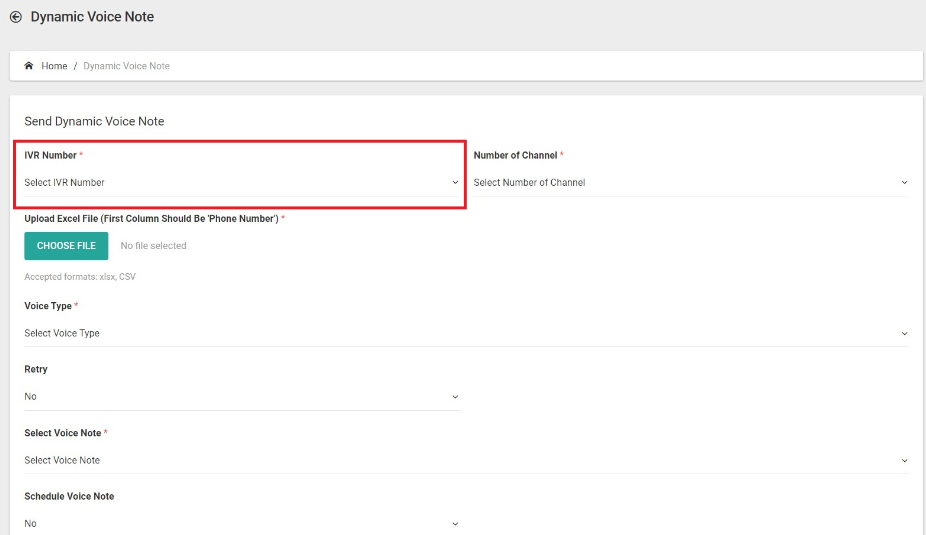
Task: Click the No file selected text
Action: (x=154, y=246)
